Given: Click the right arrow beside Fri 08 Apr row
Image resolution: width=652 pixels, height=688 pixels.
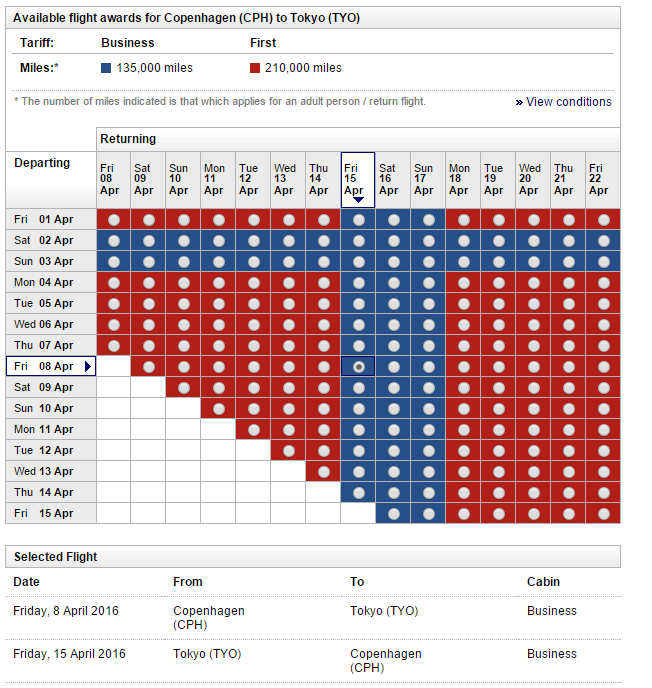Looking at the screenshot, I should [88, 367].
